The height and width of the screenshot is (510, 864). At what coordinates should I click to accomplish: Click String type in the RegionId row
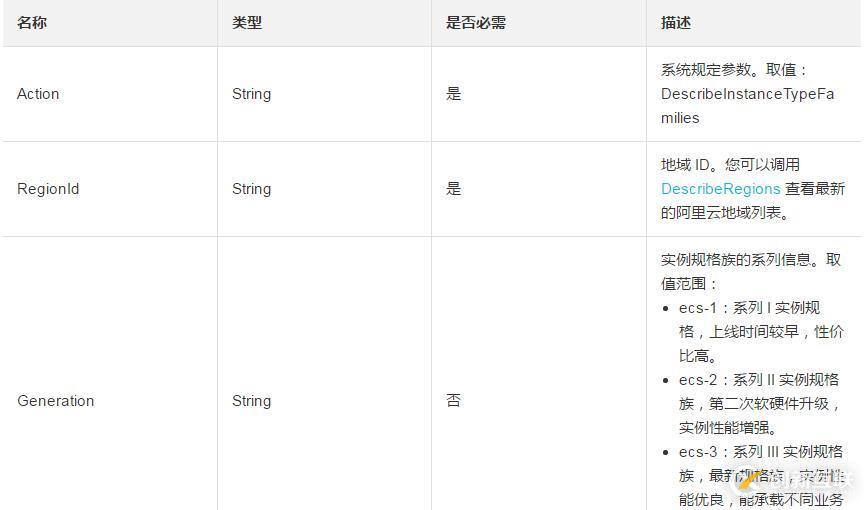click(x=251, y=189)
